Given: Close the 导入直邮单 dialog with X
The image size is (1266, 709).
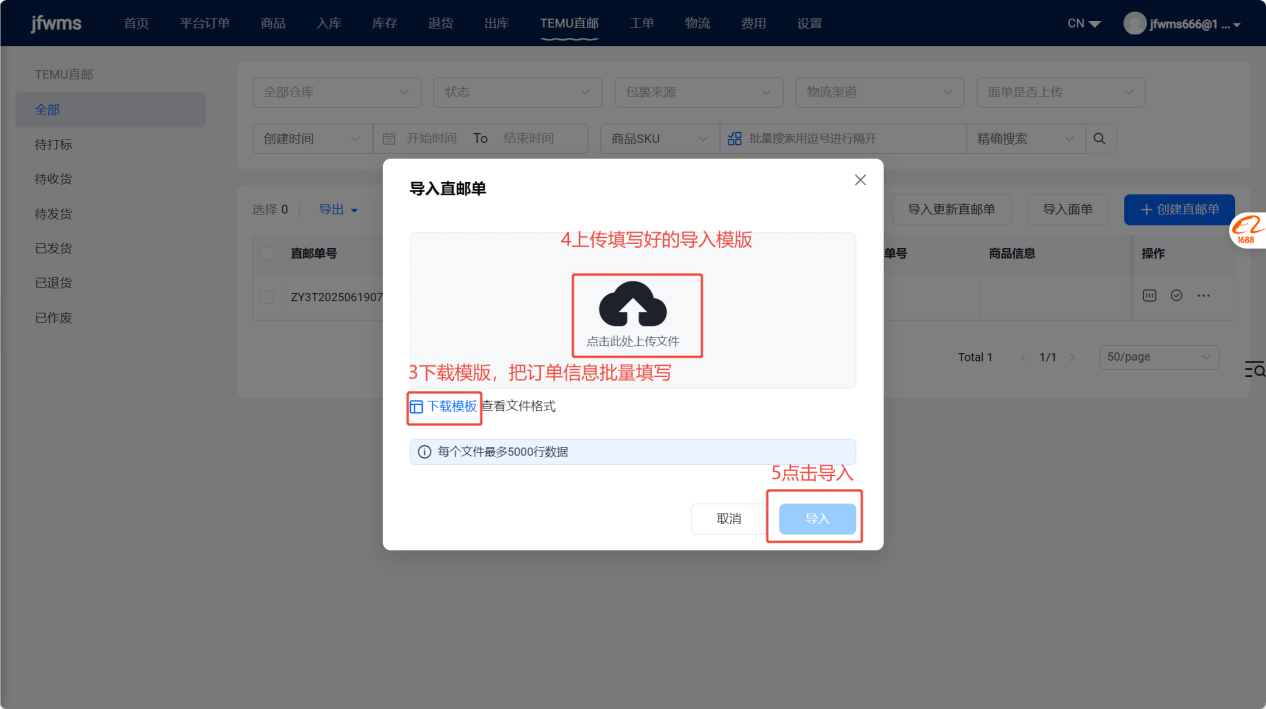Looking at the screenshot, I should 860,180.
